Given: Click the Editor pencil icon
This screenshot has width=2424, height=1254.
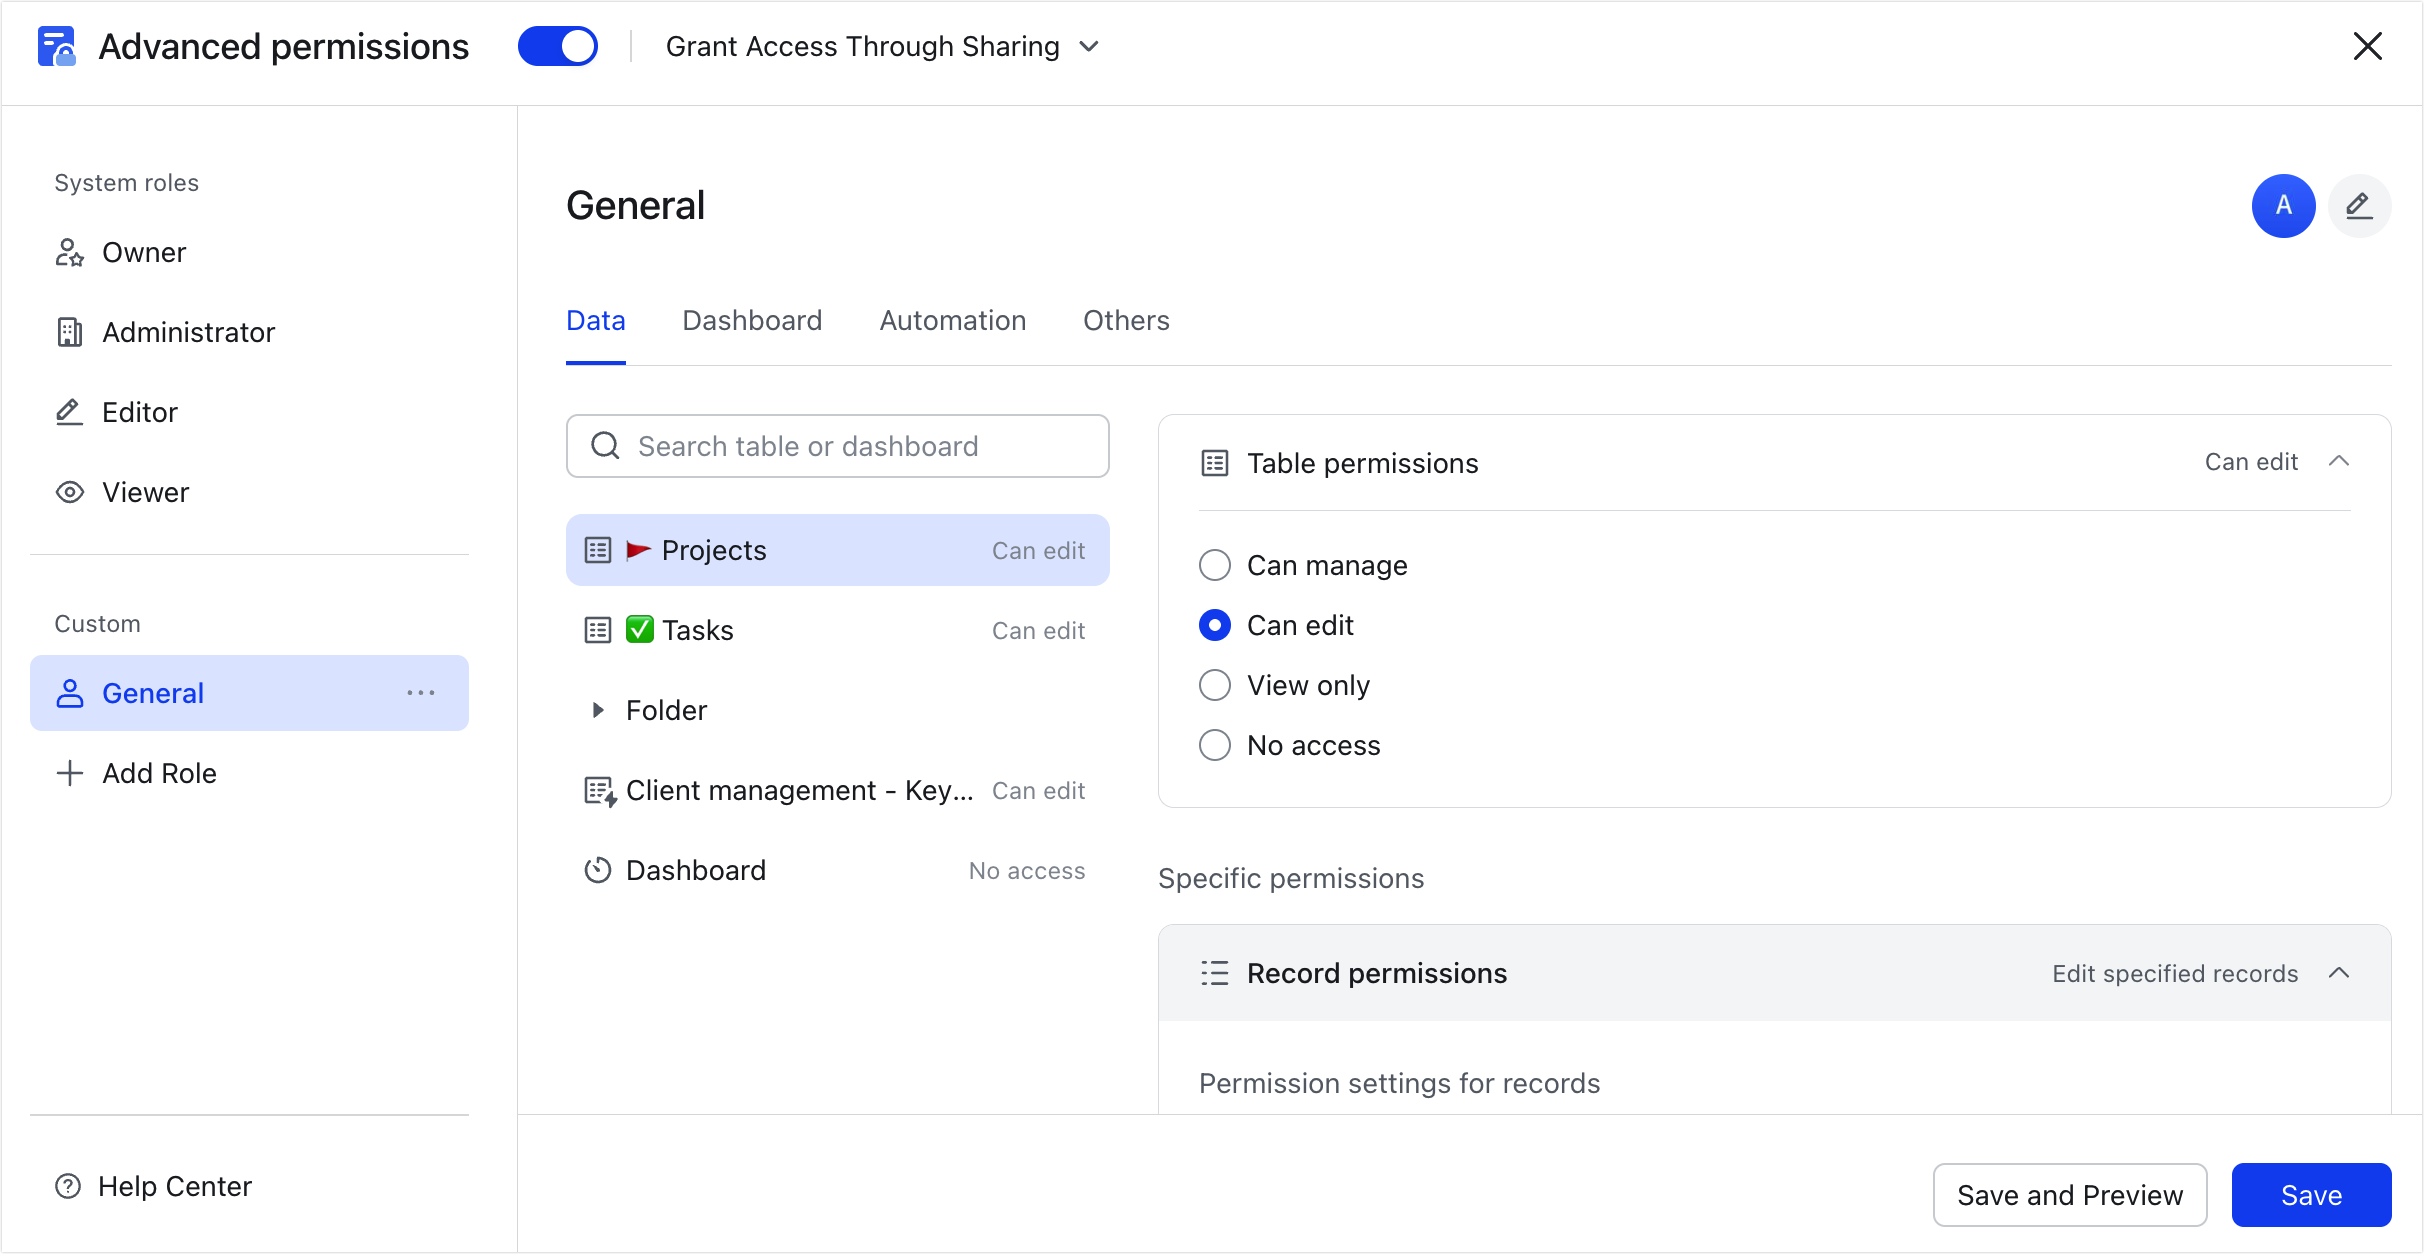Looking at the screenshot, I should tap(68, 411).
